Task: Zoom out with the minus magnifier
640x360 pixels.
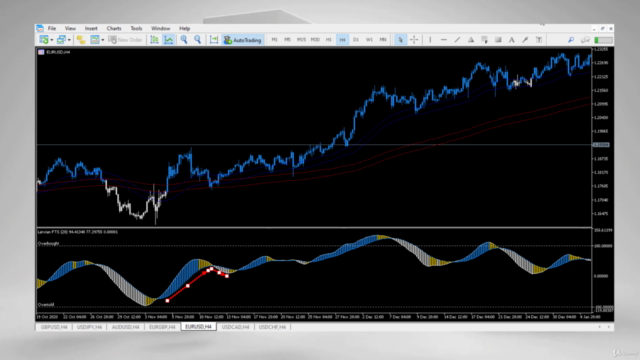Action: pos(198,40)
